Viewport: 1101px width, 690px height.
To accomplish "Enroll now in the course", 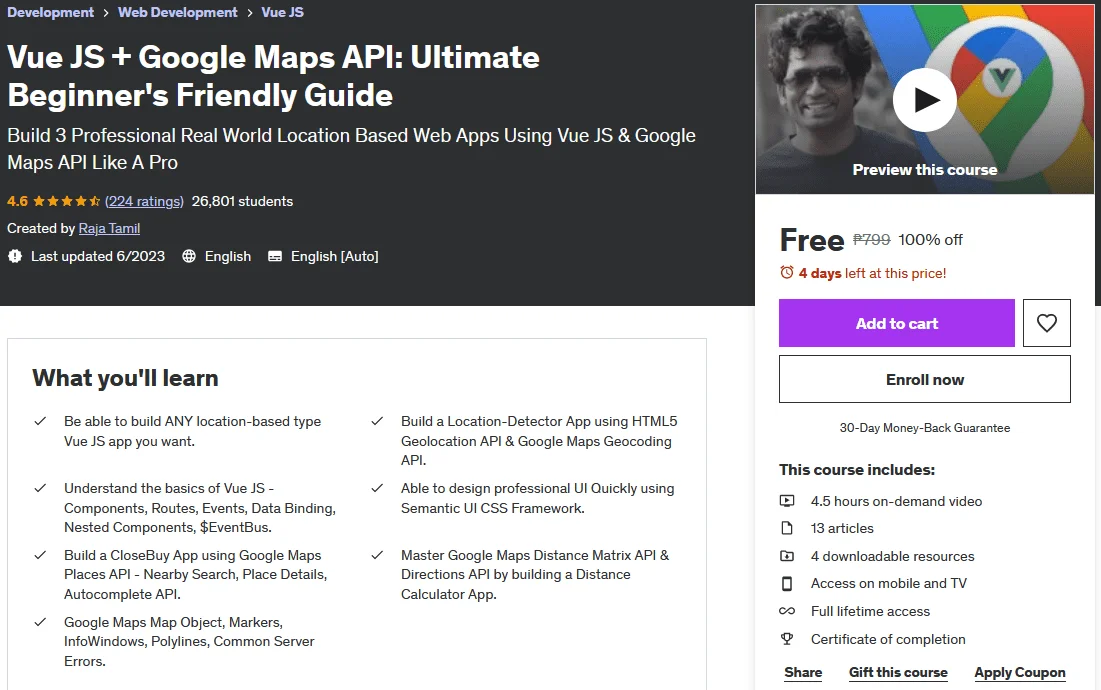I will pos(925,379).
